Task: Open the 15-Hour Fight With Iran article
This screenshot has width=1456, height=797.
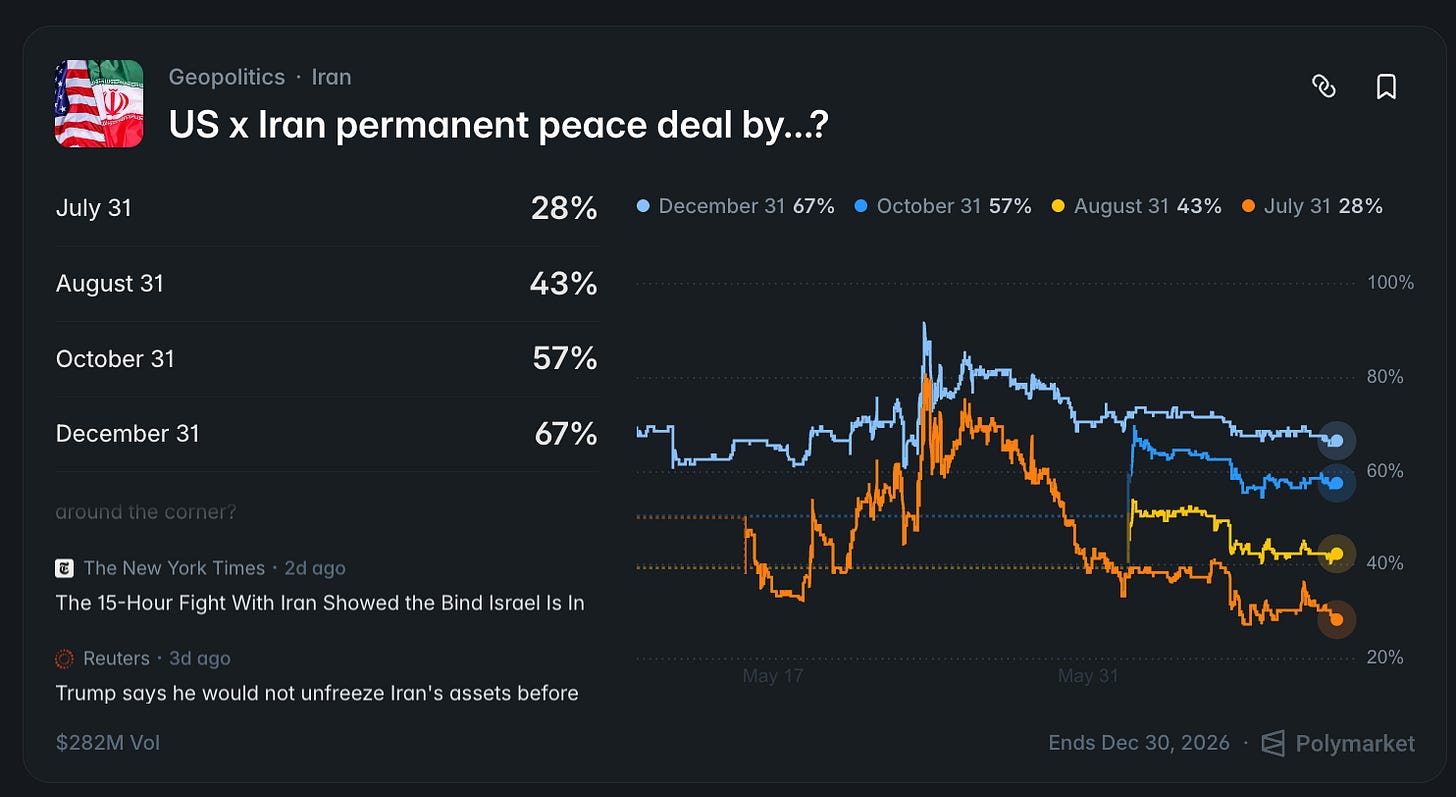Action: tap(320, 603)
